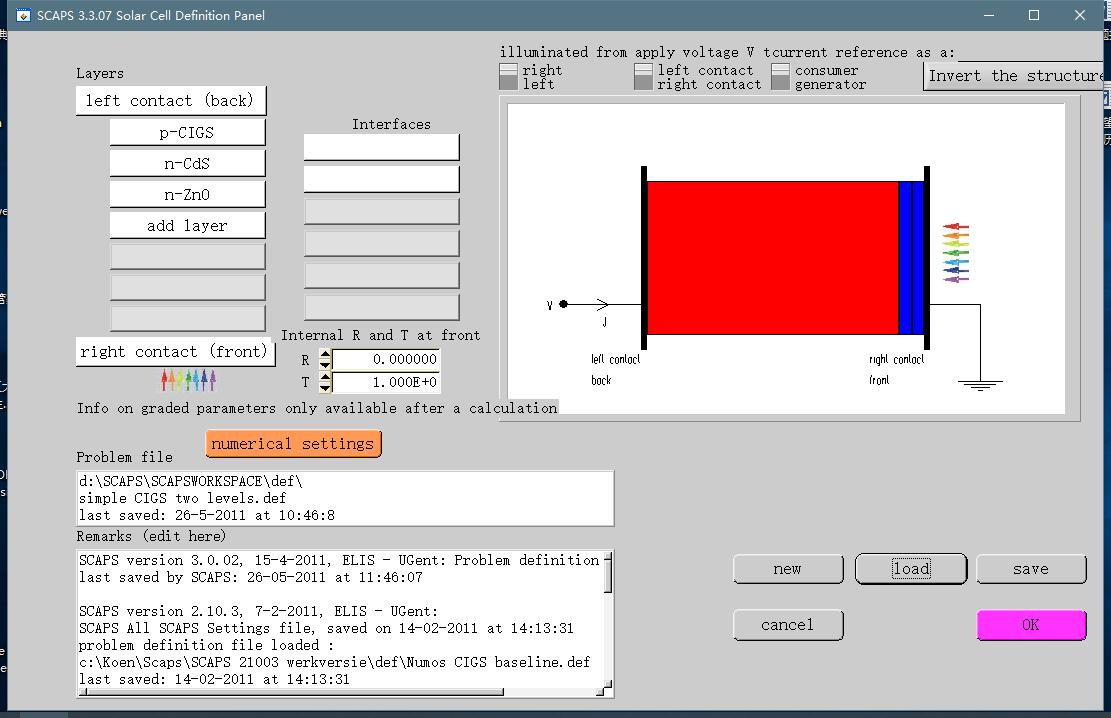Click the ground symbol in the cell diagram
Viewport: 1111px width, 718px height.
(x=980, y=384)
